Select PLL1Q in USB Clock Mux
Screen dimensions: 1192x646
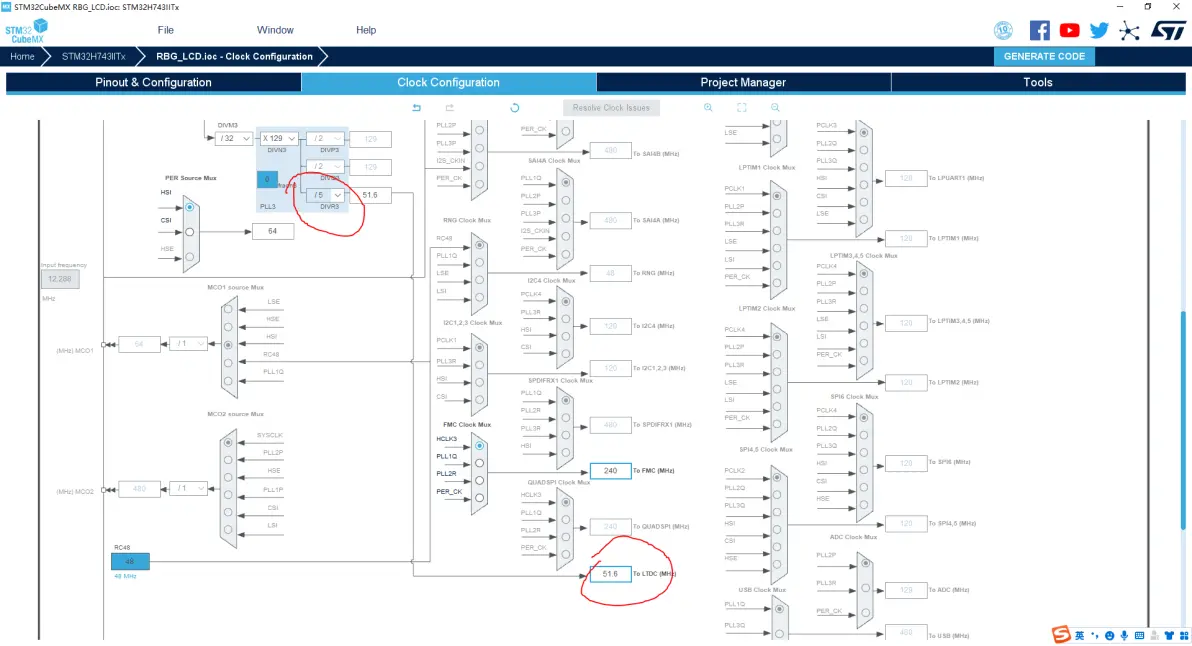779,609
